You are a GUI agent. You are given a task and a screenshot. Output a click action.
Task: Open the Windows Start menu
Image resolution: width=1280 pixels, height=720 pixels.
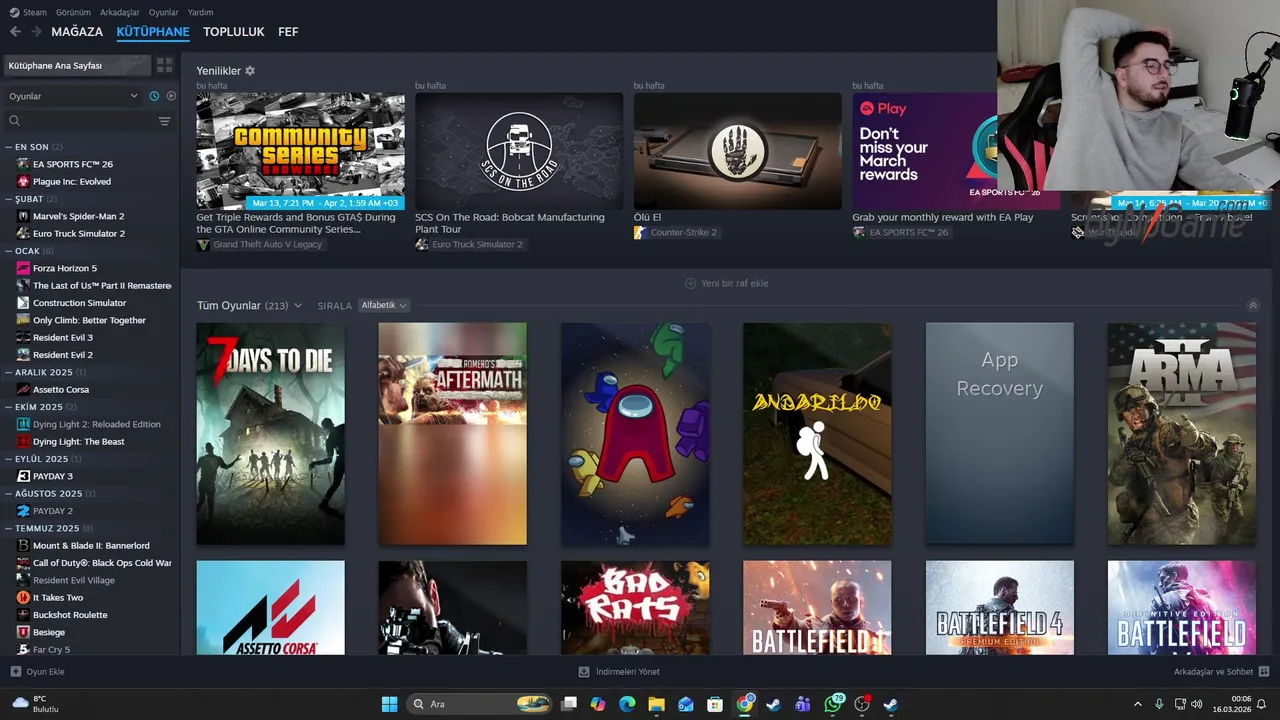coord(389,704)
